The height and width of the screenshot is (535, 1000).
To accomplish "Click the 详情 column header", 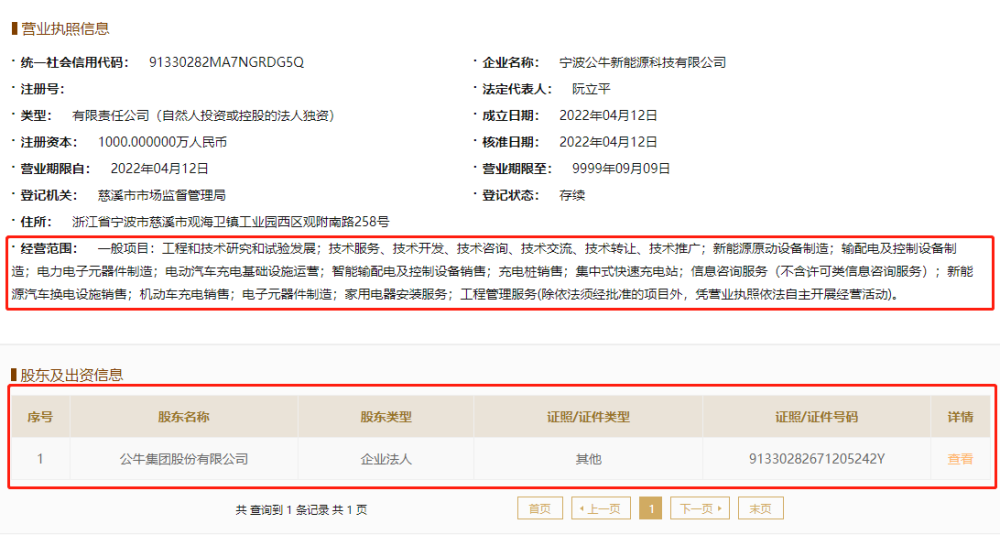I will pyautogui.click(x=960, y=417).
